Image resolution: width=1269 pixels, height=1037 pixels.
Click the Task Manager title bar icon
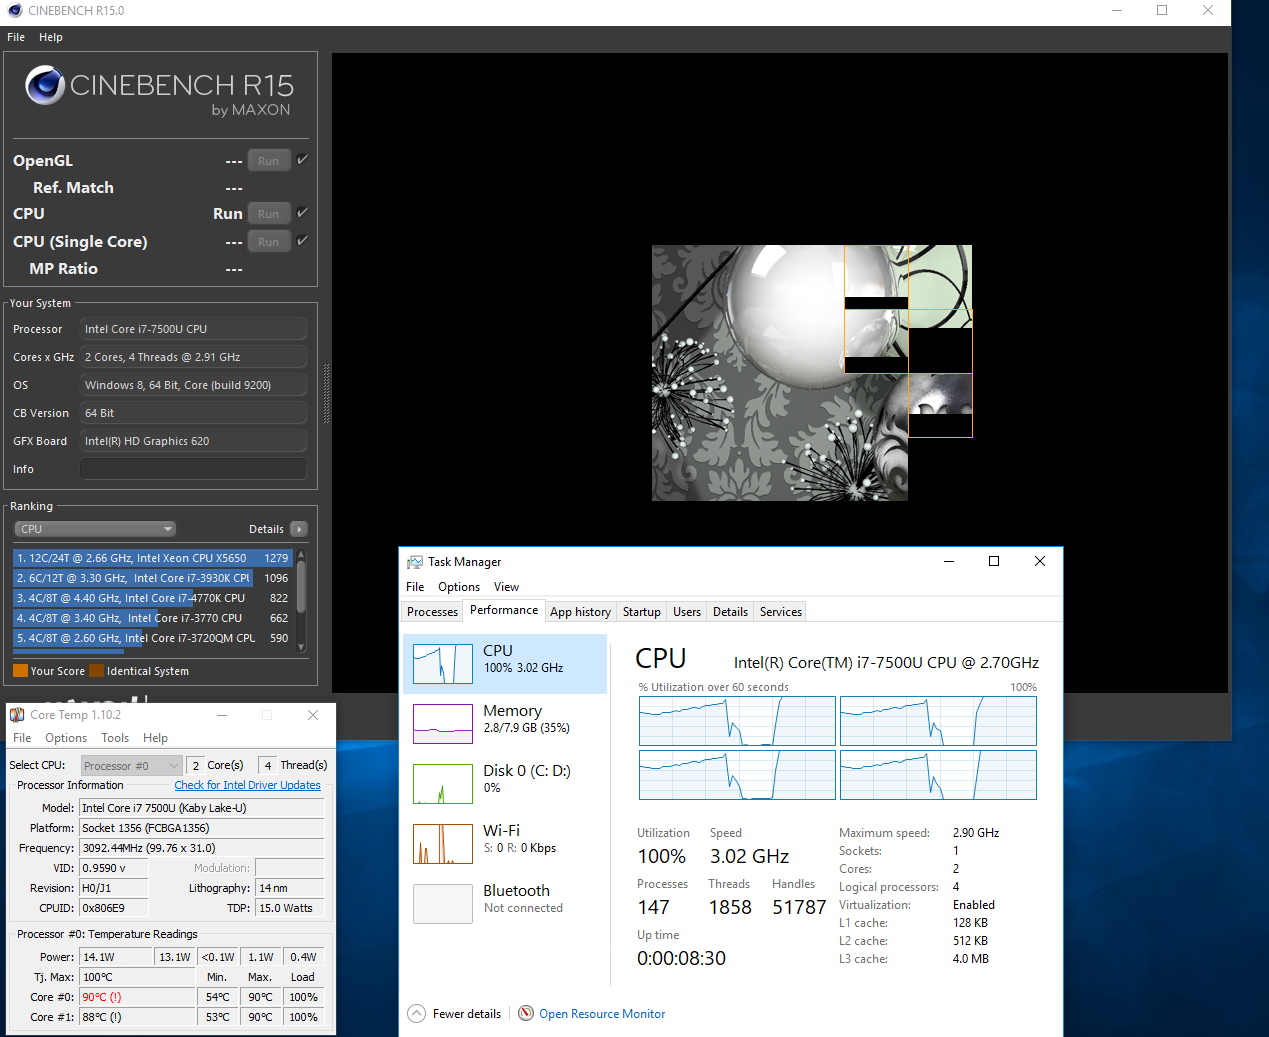415,562
